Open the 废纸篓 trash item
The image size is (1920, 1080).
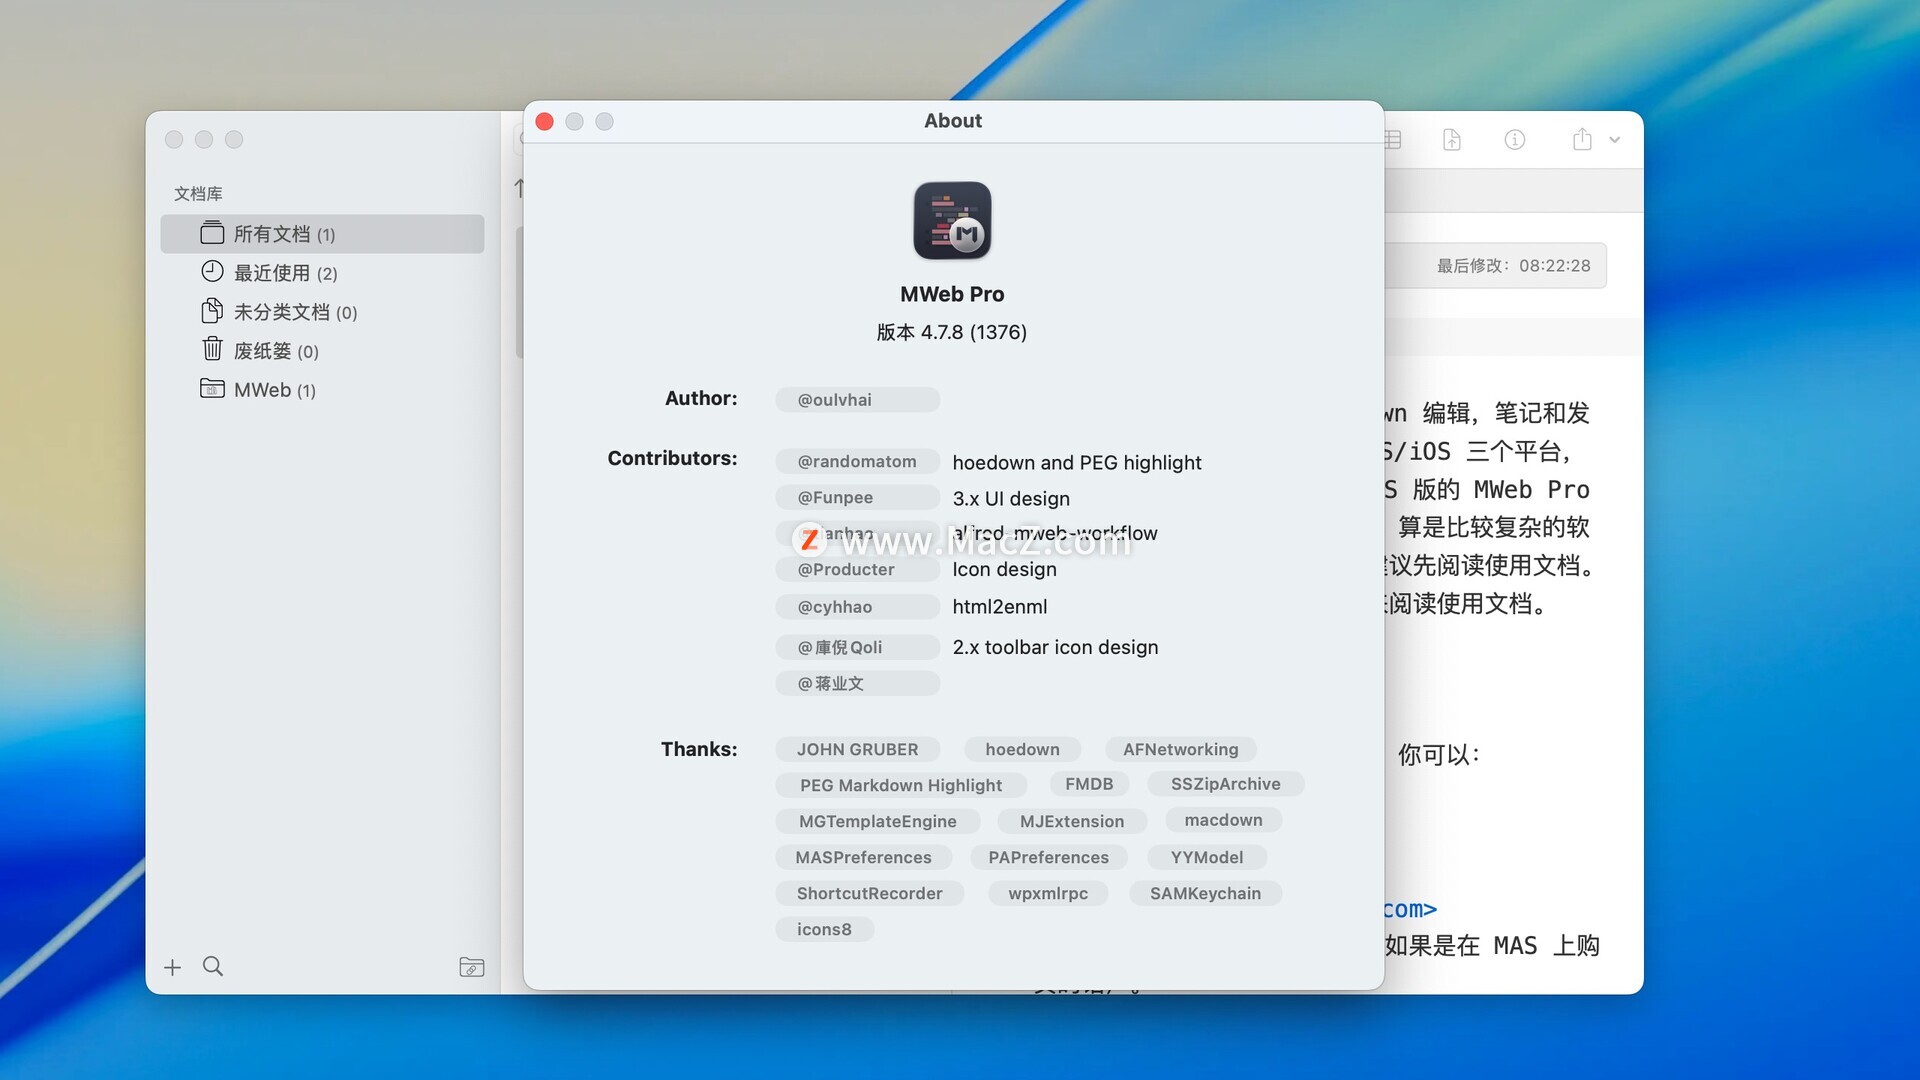click(276, 351)
